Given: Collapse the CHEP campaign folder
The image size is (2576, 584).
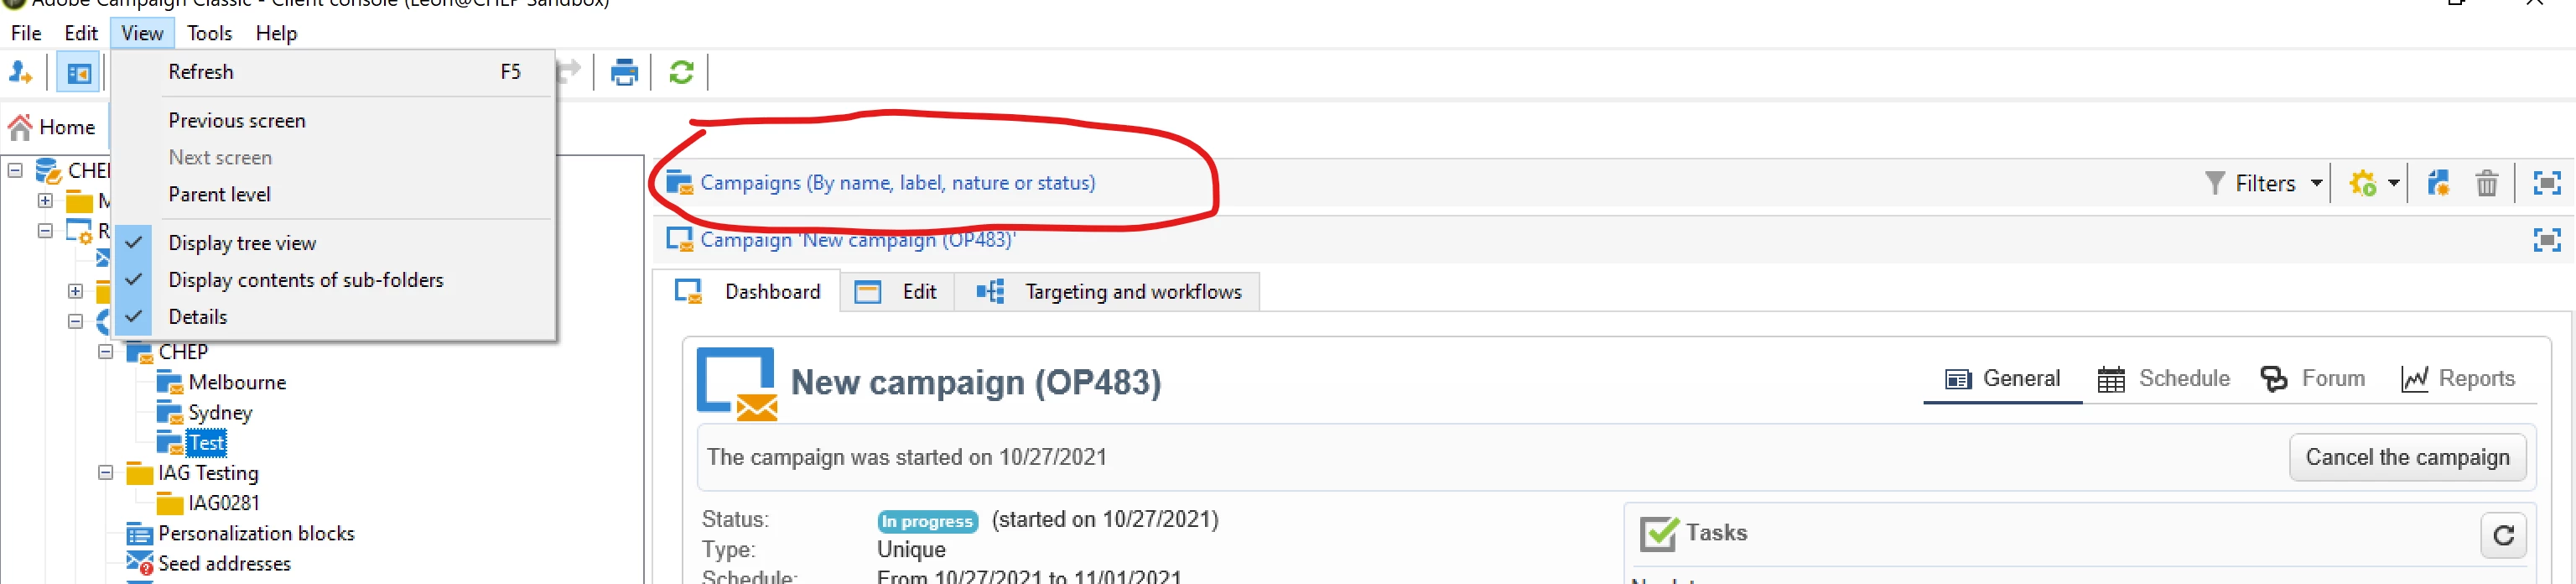Looking at the screenshot, I should [x=105, y=352].
